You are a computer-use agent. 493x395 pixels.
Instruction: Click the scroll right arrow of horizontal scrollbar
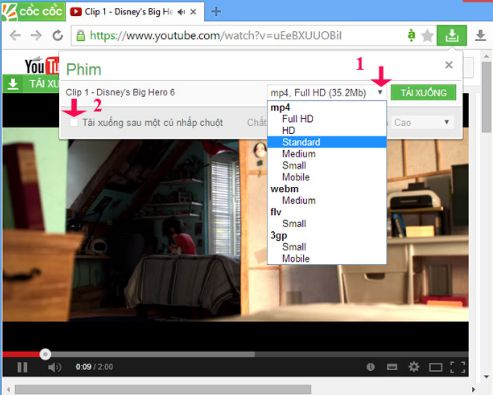coord(473,389)
